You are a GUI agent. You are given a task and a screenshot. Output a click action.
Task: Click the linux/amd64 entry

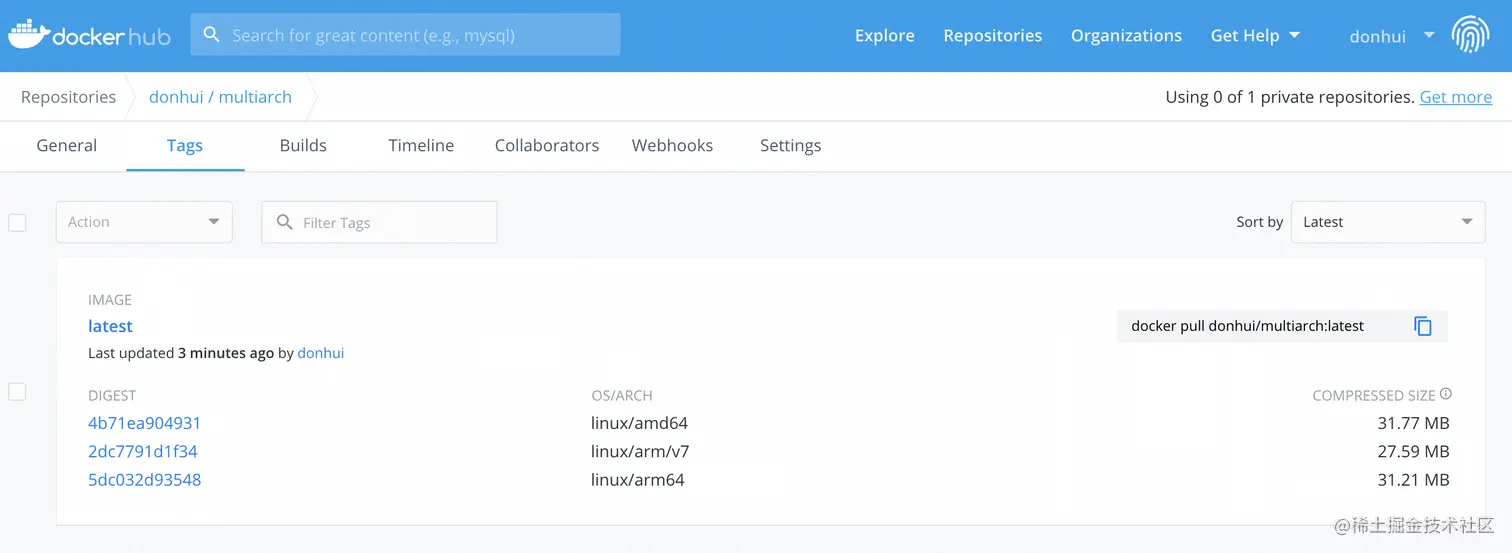click(639, 423)
